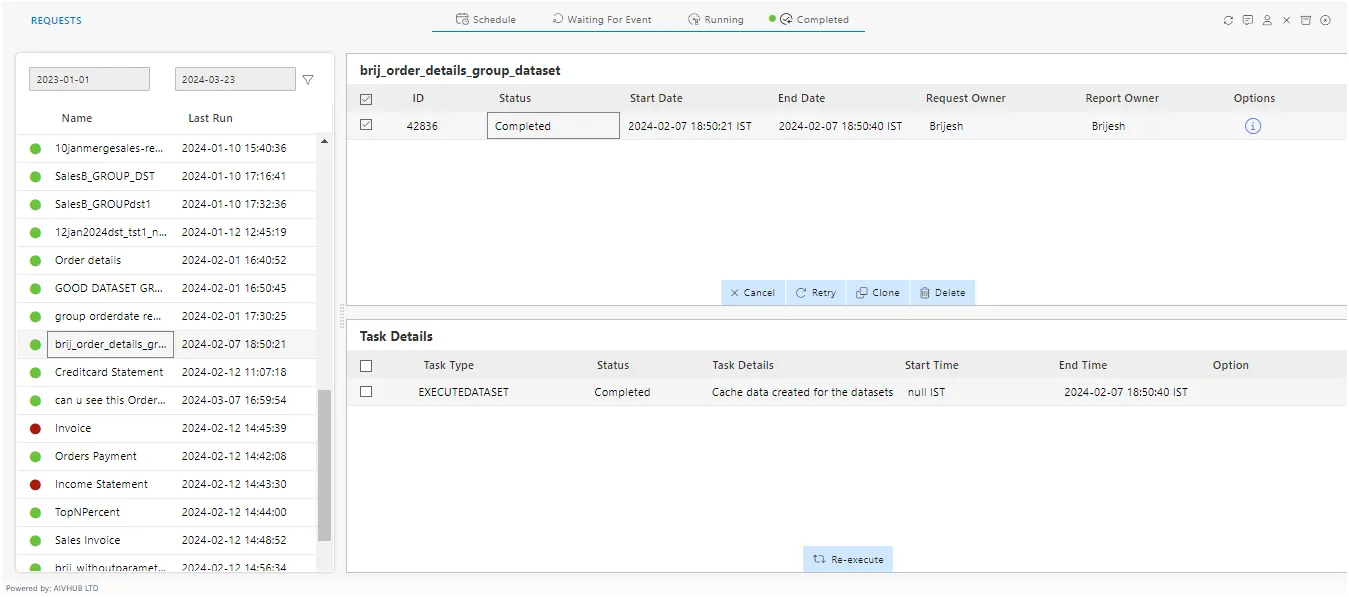1349x597 pixels.
Task: Click End Date column header in requests table
Action: pyautogui.click(x=802, y=98)
